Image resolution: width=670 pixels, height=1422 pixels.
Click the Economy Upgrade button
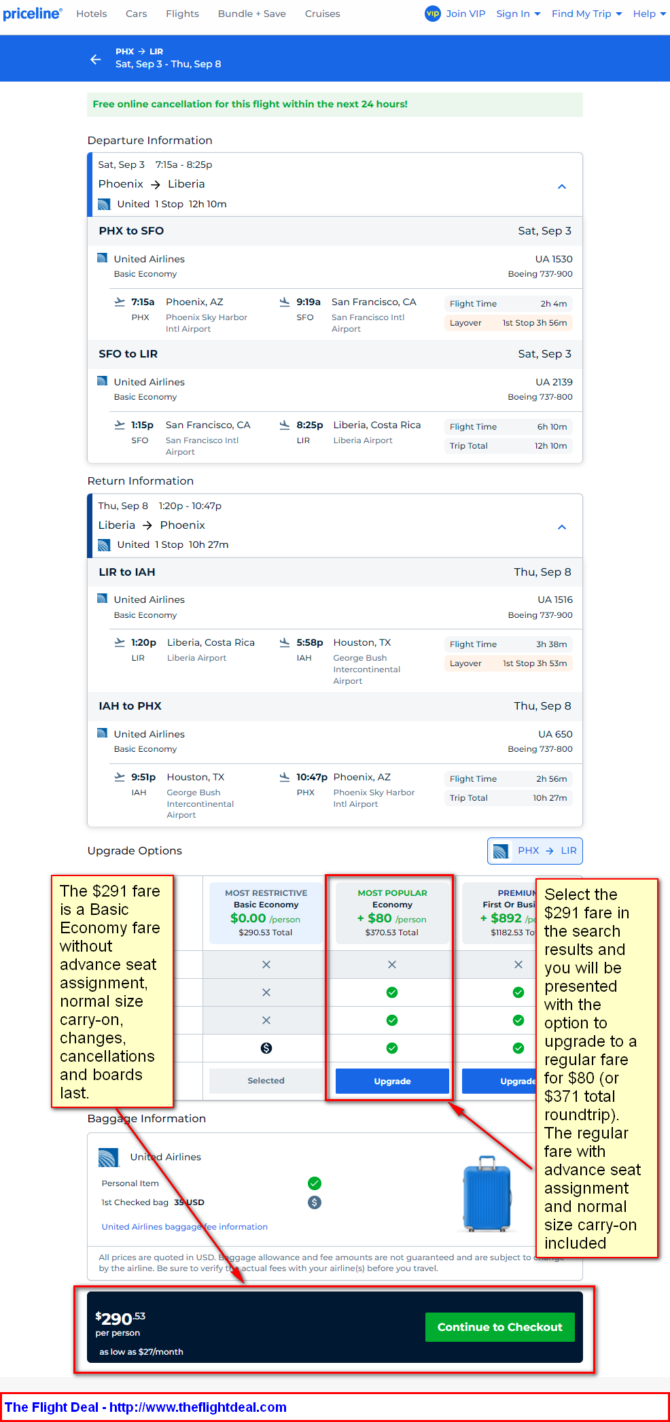click(x=392, y=1081)
